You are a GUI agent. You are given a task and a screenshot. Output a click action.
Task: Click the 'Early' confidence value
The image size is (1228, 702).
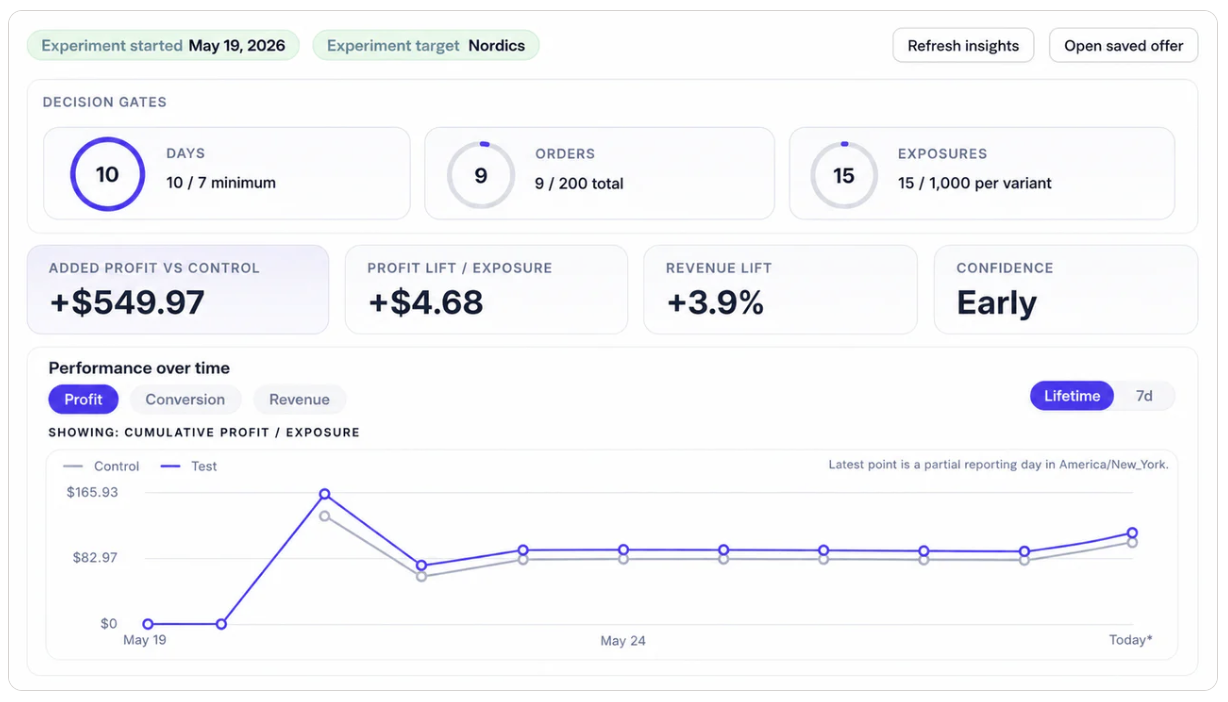click(997, 303)
